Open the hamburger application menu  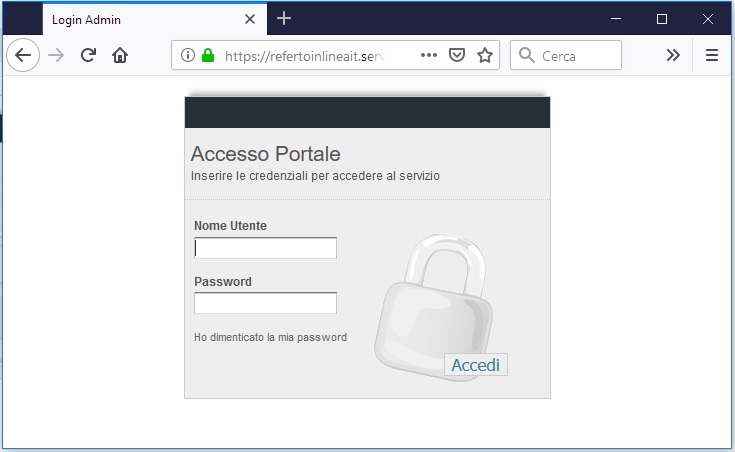click(x=712, y=55)
